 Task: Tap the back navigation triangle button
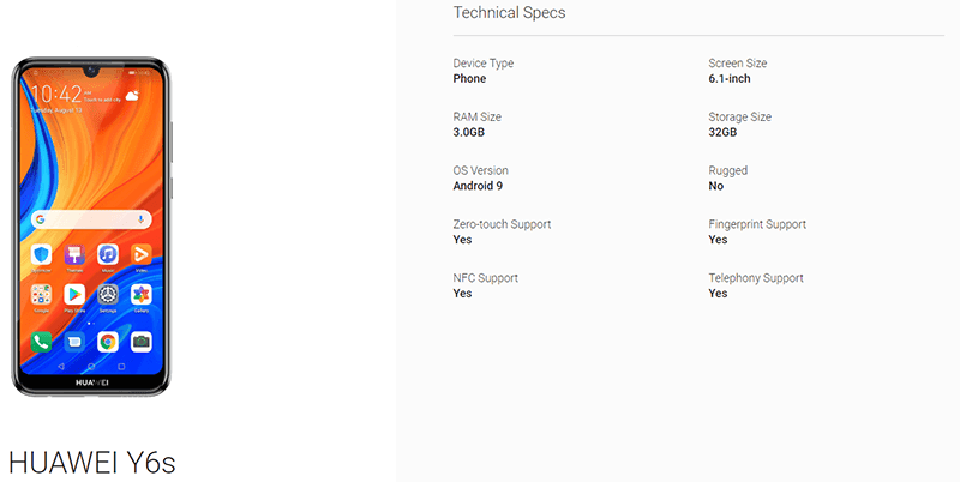[x=61, y=366]
